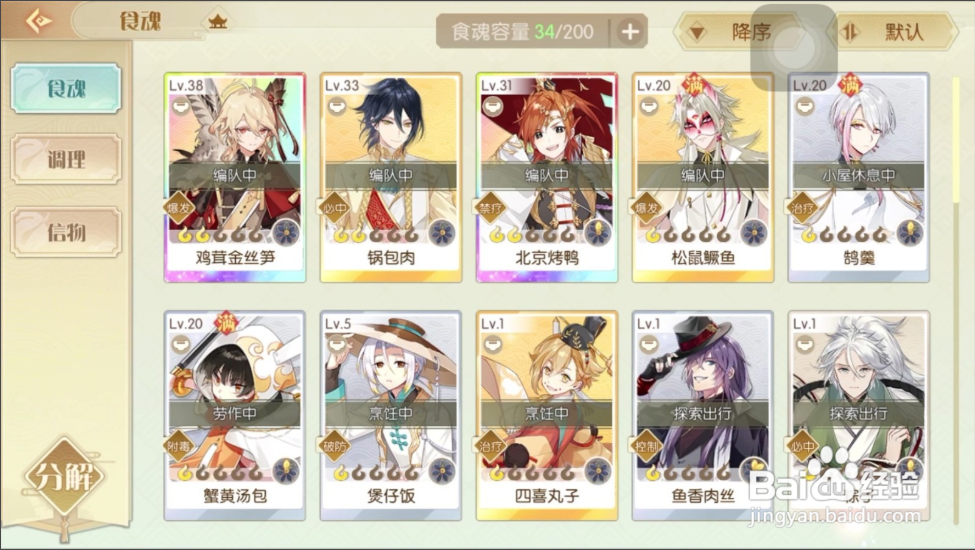Click the vertical scrollbar on right edge
The image size is (975, 550).
pos(958,140)
